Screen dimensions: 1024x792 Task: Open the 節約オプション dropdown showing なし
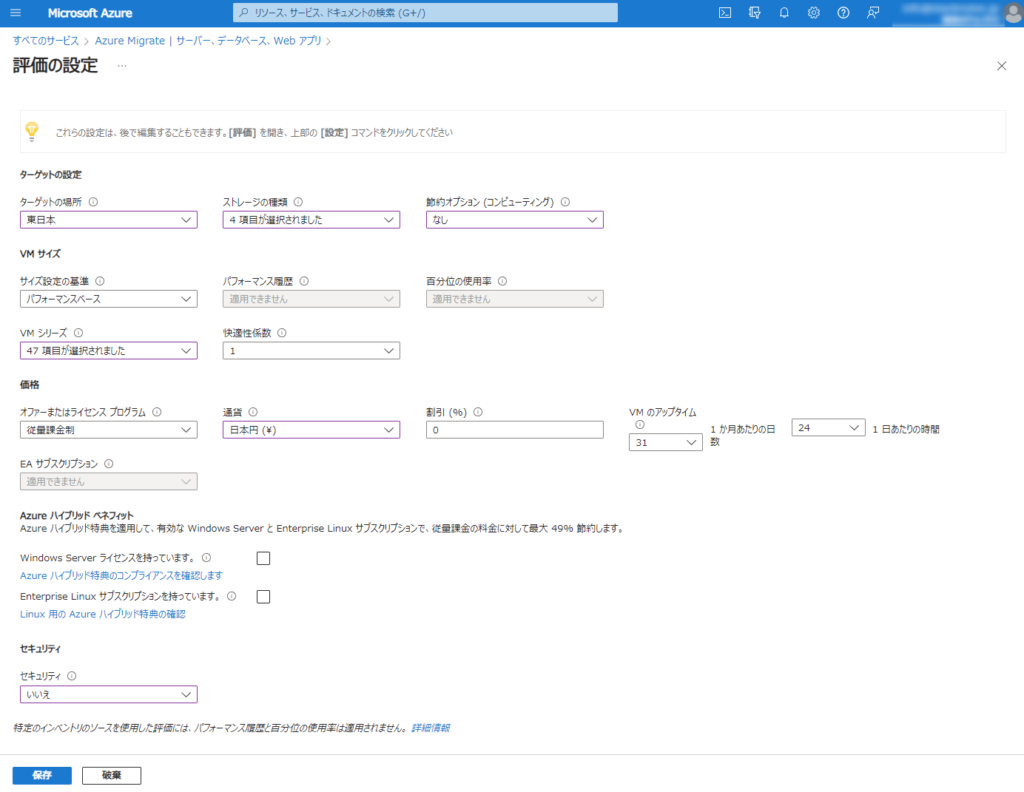point(515,220)
